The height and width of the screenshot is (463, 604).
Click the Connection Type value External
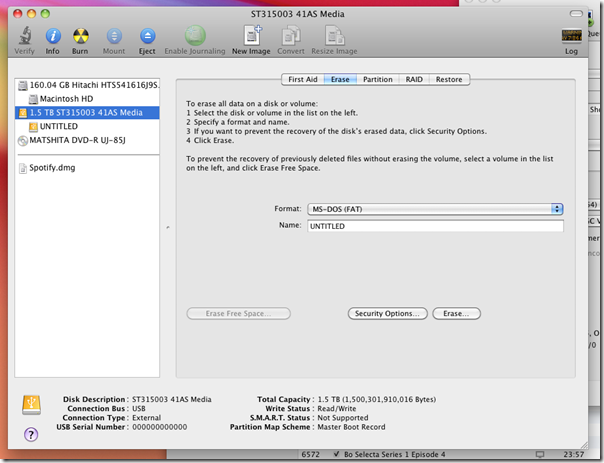[x=147, y=418]
